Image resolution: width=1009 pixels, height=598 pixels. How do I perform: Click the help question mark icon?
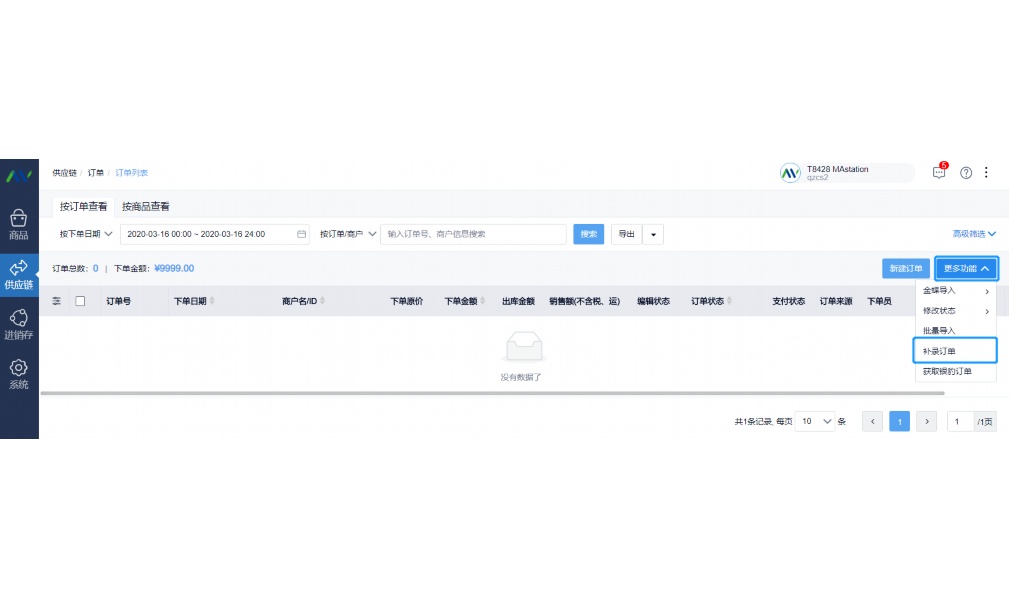pyautogui.click(x=965, y=172)
